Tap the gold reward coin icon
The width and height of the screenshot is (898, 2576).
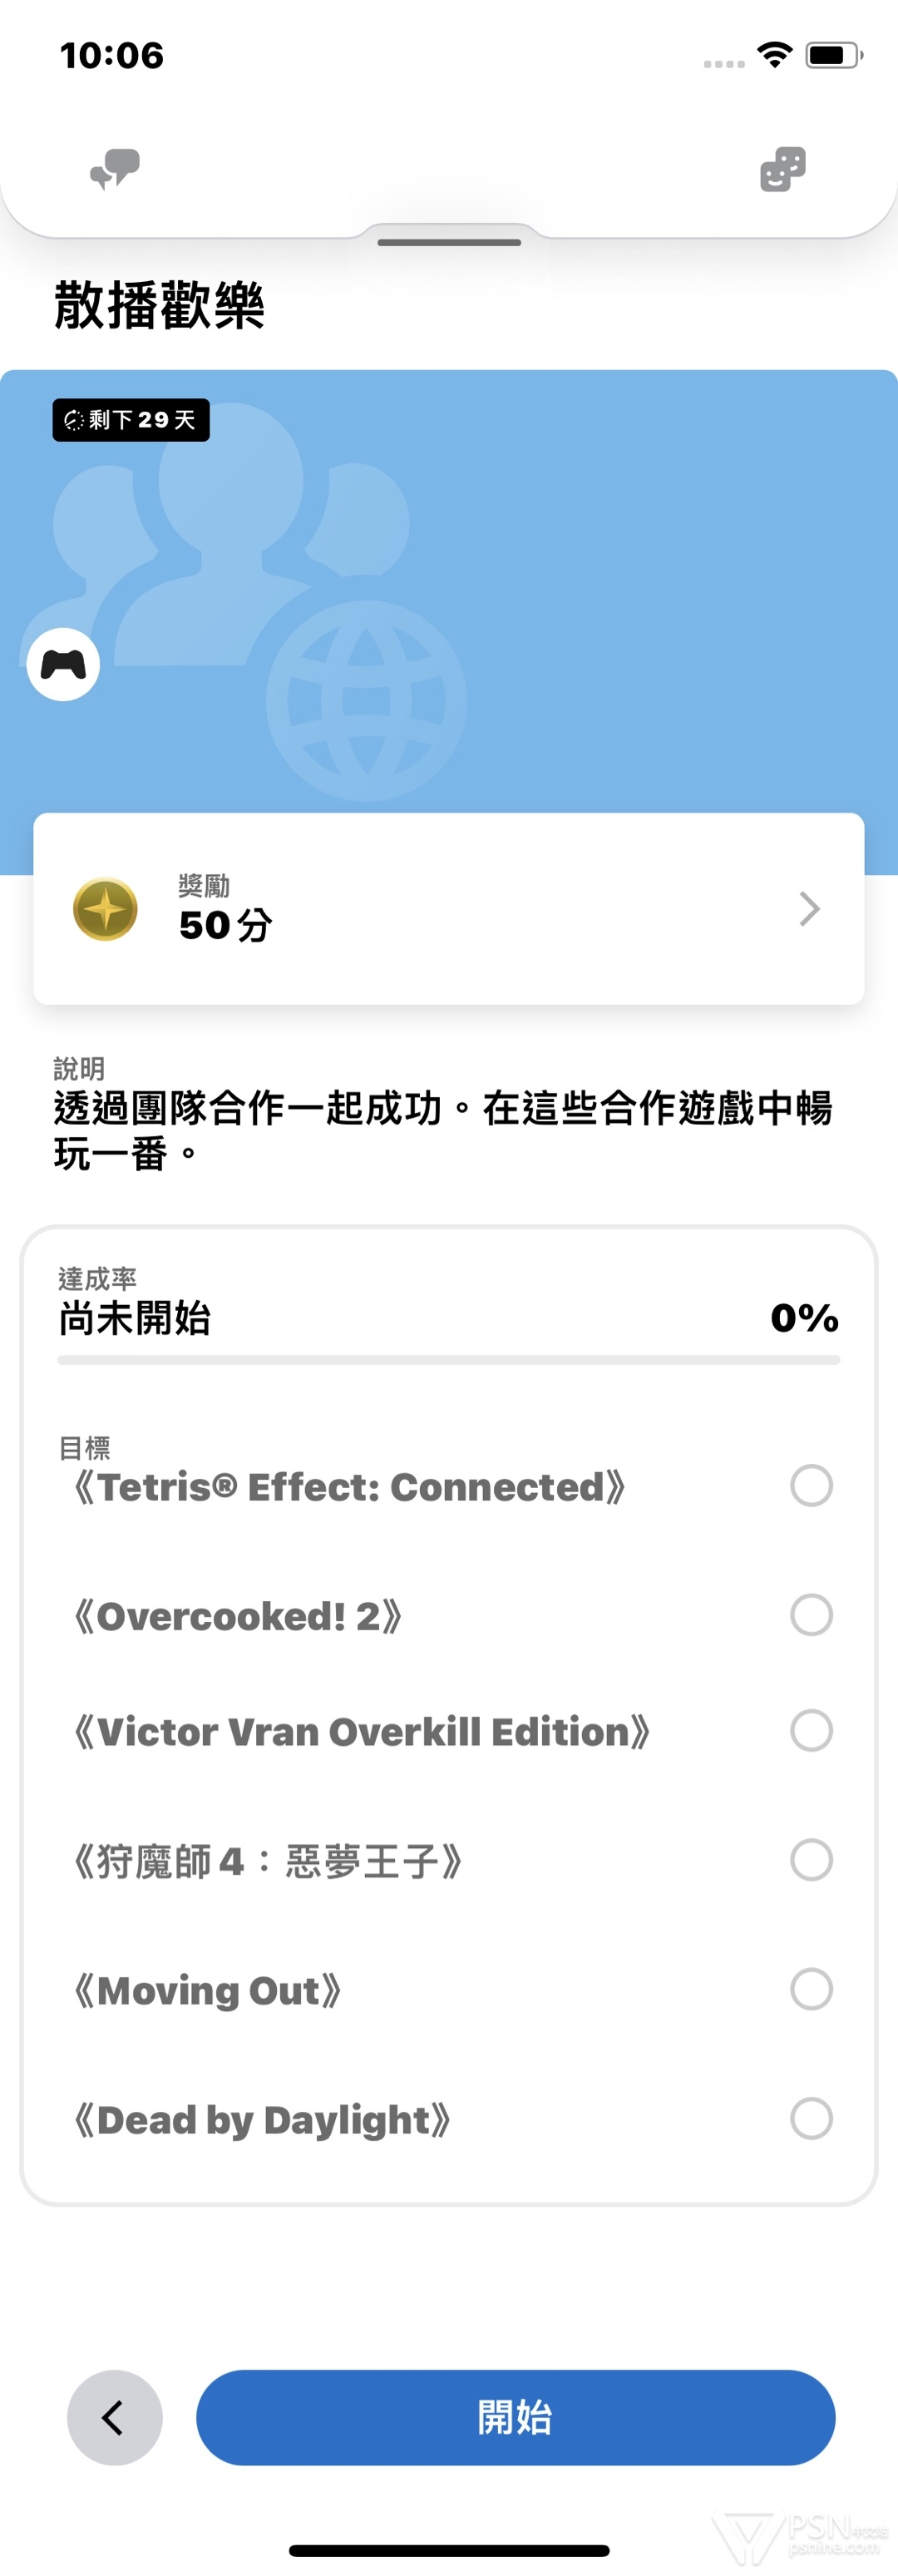point(105,909)
